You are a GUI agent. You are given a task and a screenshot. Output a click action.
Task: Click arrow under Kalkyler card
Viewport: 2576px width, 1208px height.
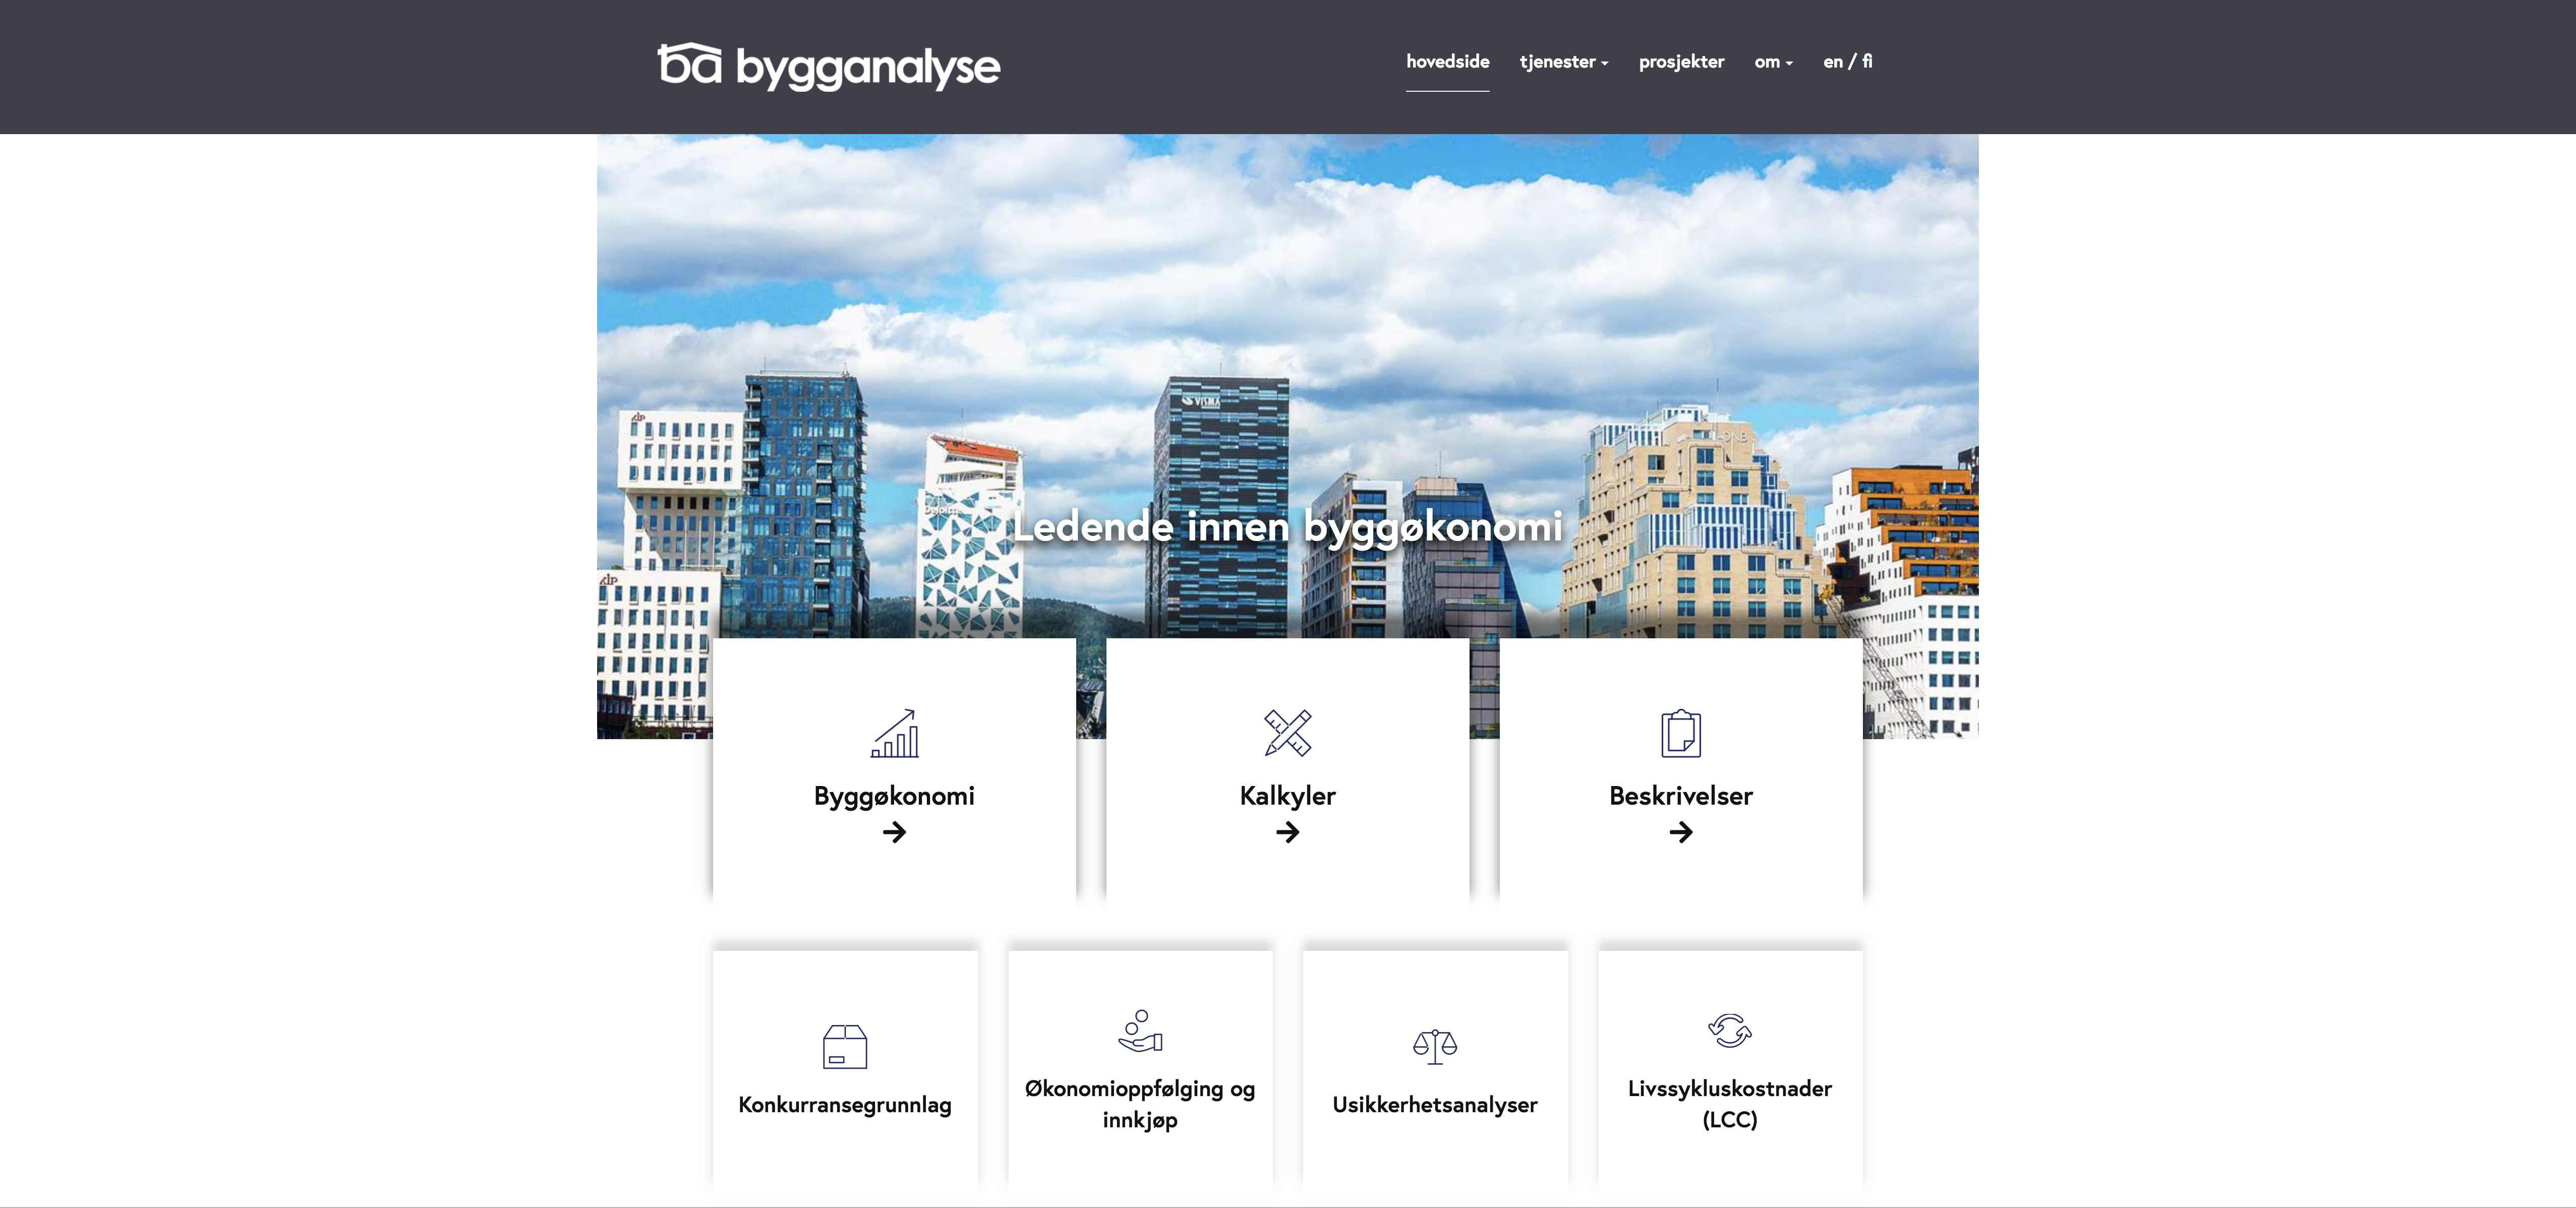(x=1287, y=832)
